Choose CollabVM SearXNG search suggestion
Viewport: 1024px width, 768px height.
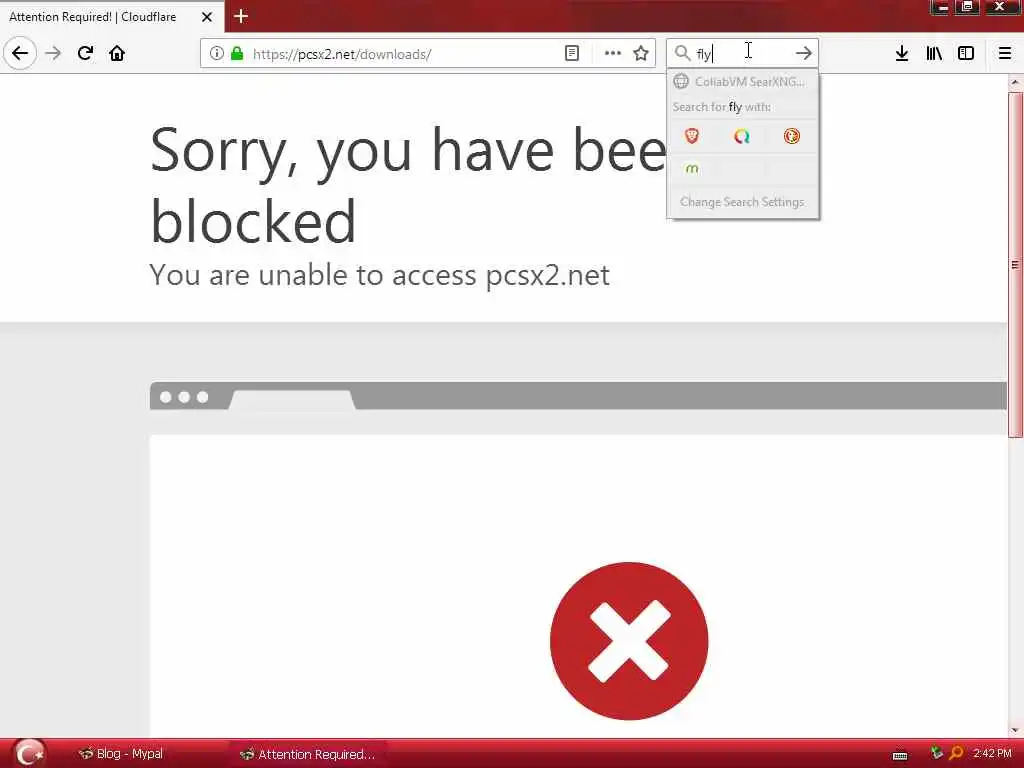coord(743,82)
